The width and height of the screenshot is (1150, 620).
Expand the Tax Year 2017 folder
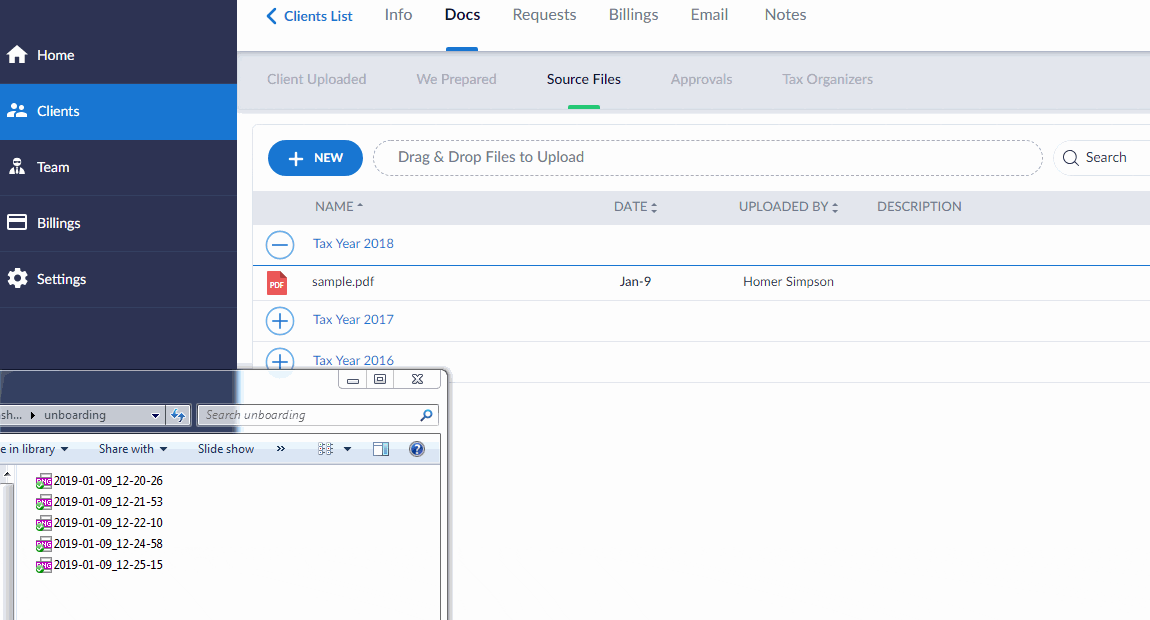coord(280,320)
